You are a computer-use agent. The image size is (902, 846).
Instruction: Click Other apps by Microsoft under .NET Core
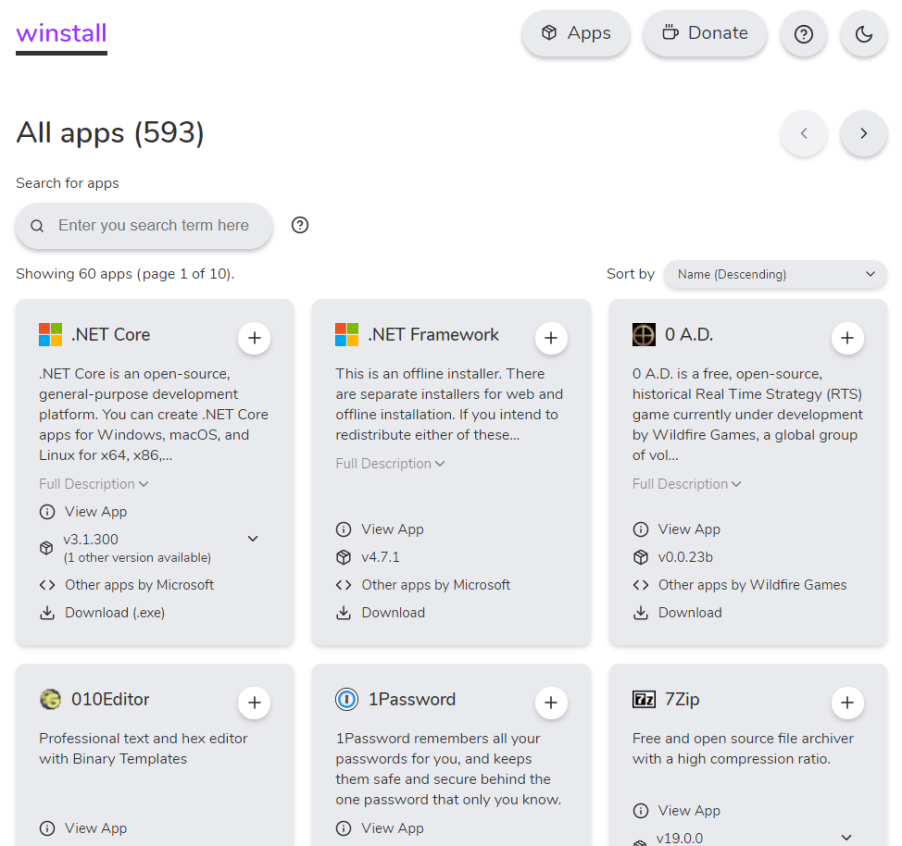(127, 585)
